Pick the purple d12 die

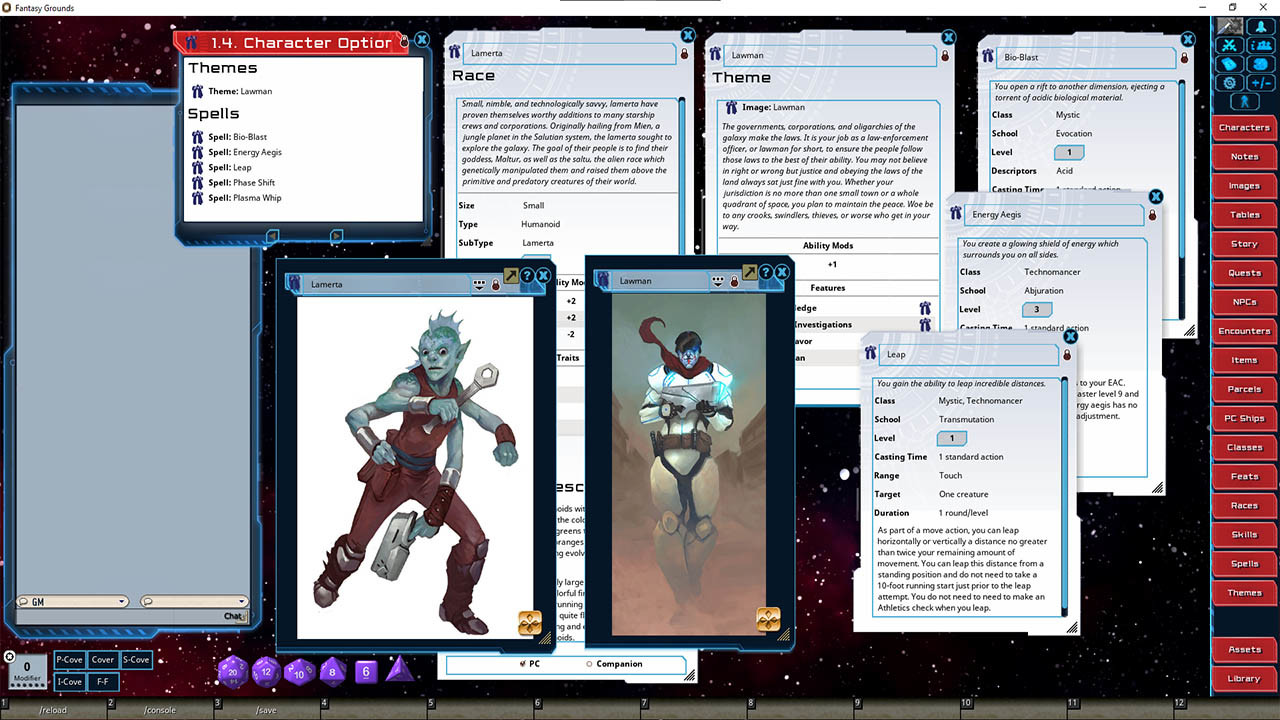pyautogui.click(x=266, y=672)
